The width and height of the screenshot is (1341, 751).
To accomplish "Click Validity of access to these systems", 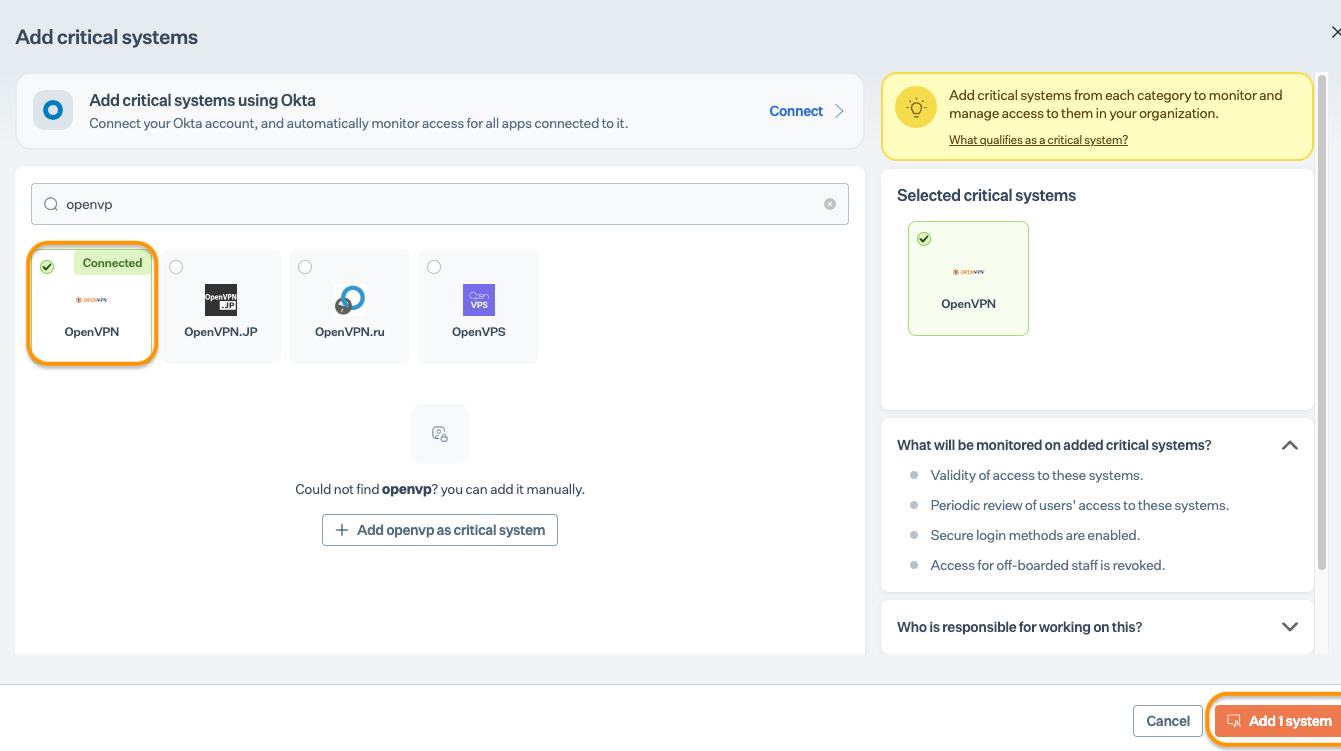I will (1036, 475).
